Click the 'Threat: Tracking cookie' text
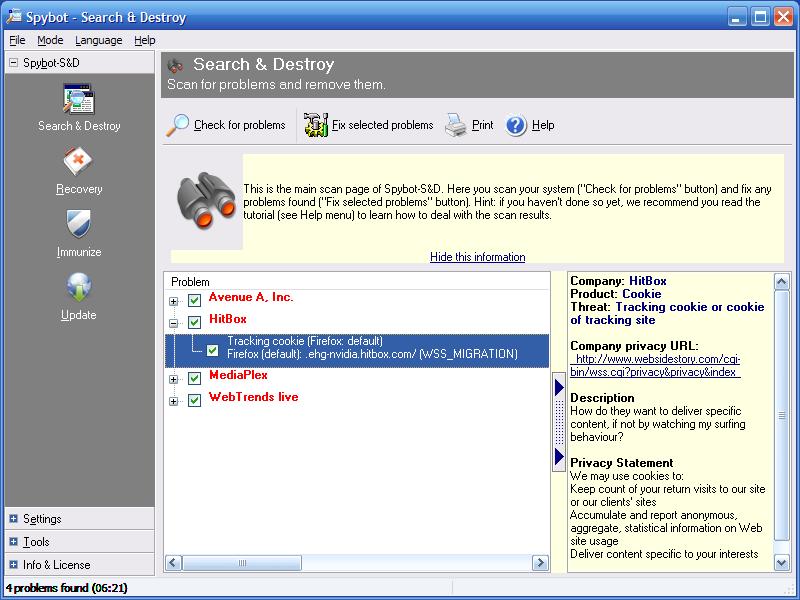Viewport: 800px width, 600px height. coord(667,313)
